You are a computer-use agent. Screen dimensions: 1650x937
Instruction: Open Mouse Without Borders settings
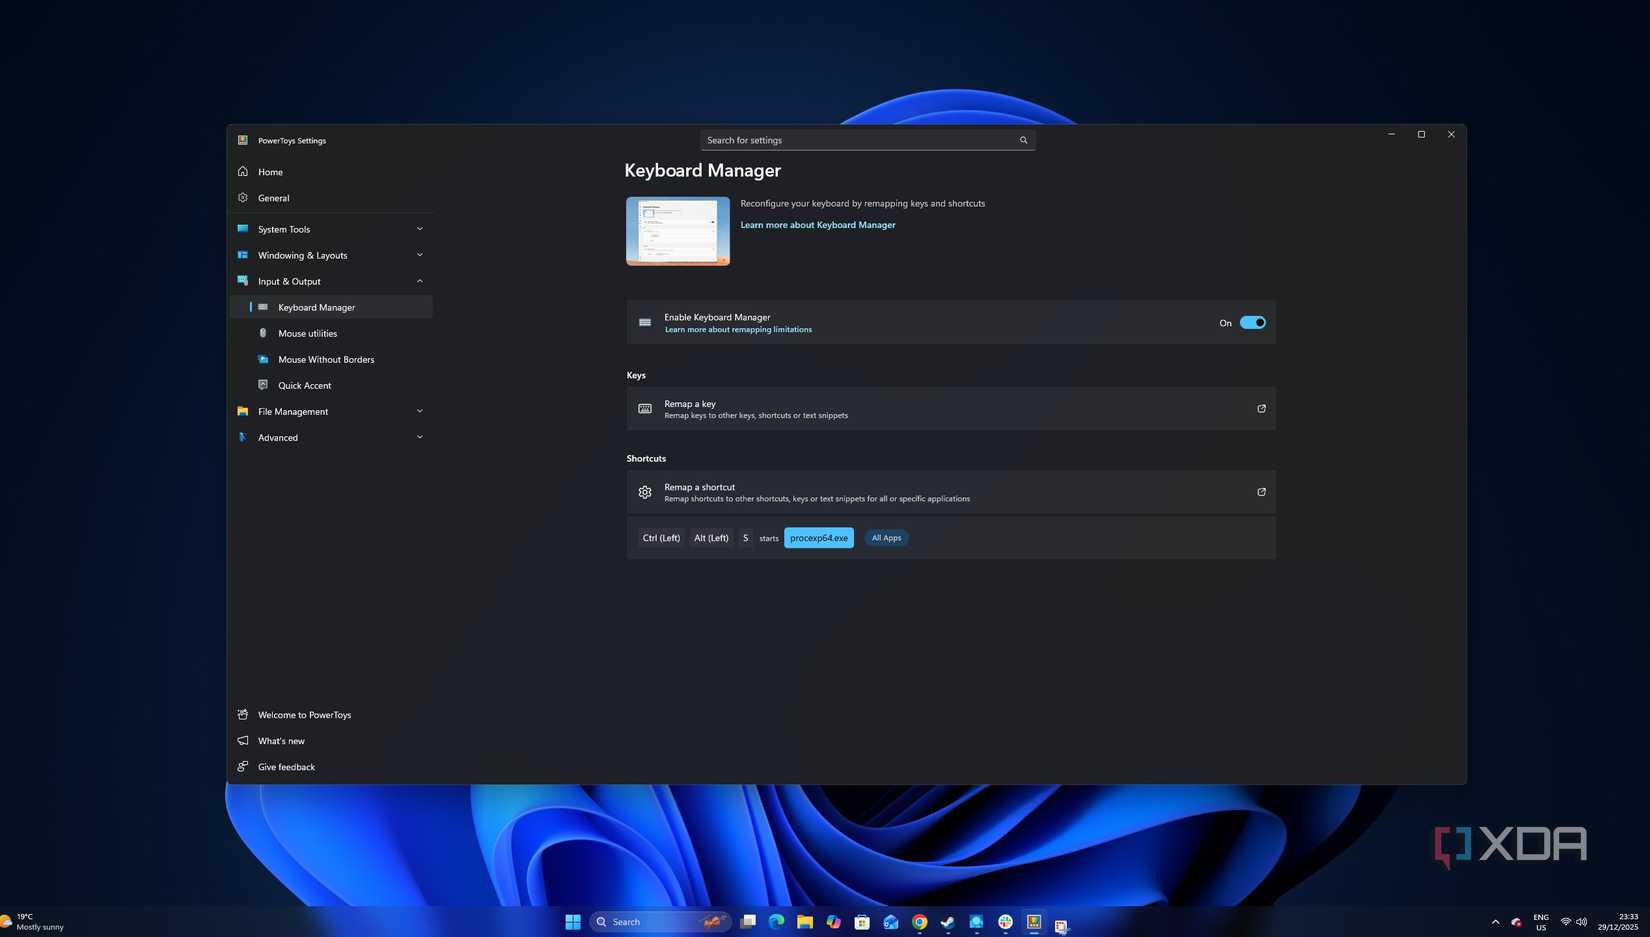click(x=326, y=359)
